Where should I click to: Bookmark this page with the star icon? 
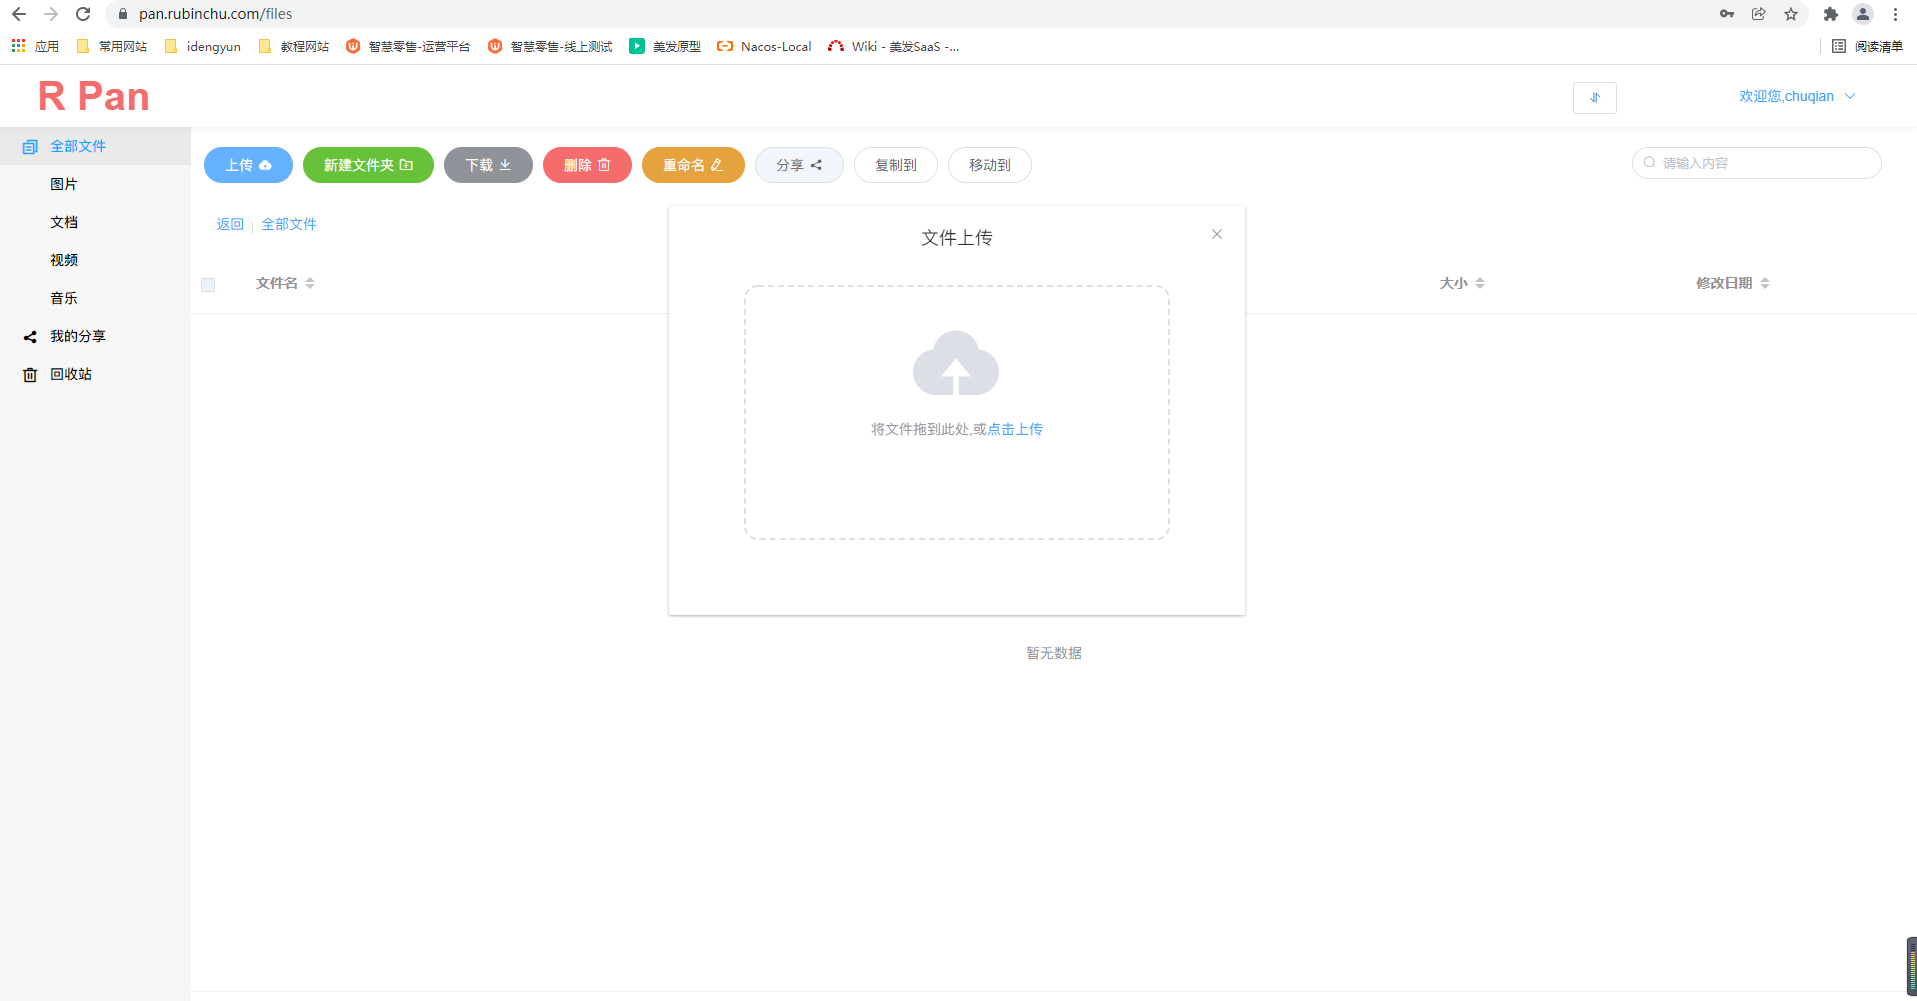1791,14
